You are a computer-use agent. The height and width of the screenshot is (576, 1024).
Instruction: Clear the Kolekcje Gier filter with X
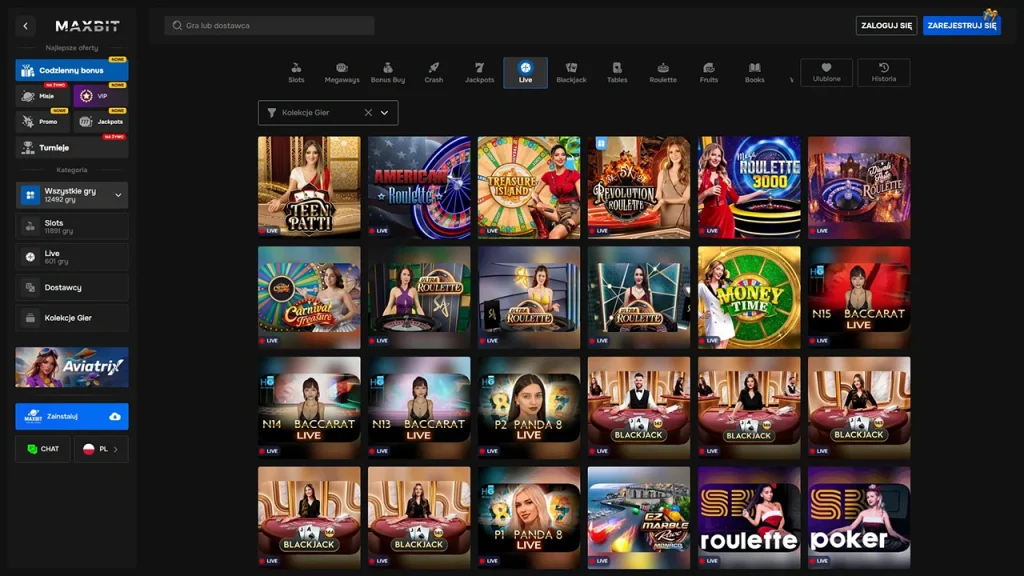[x=368, y=113]
